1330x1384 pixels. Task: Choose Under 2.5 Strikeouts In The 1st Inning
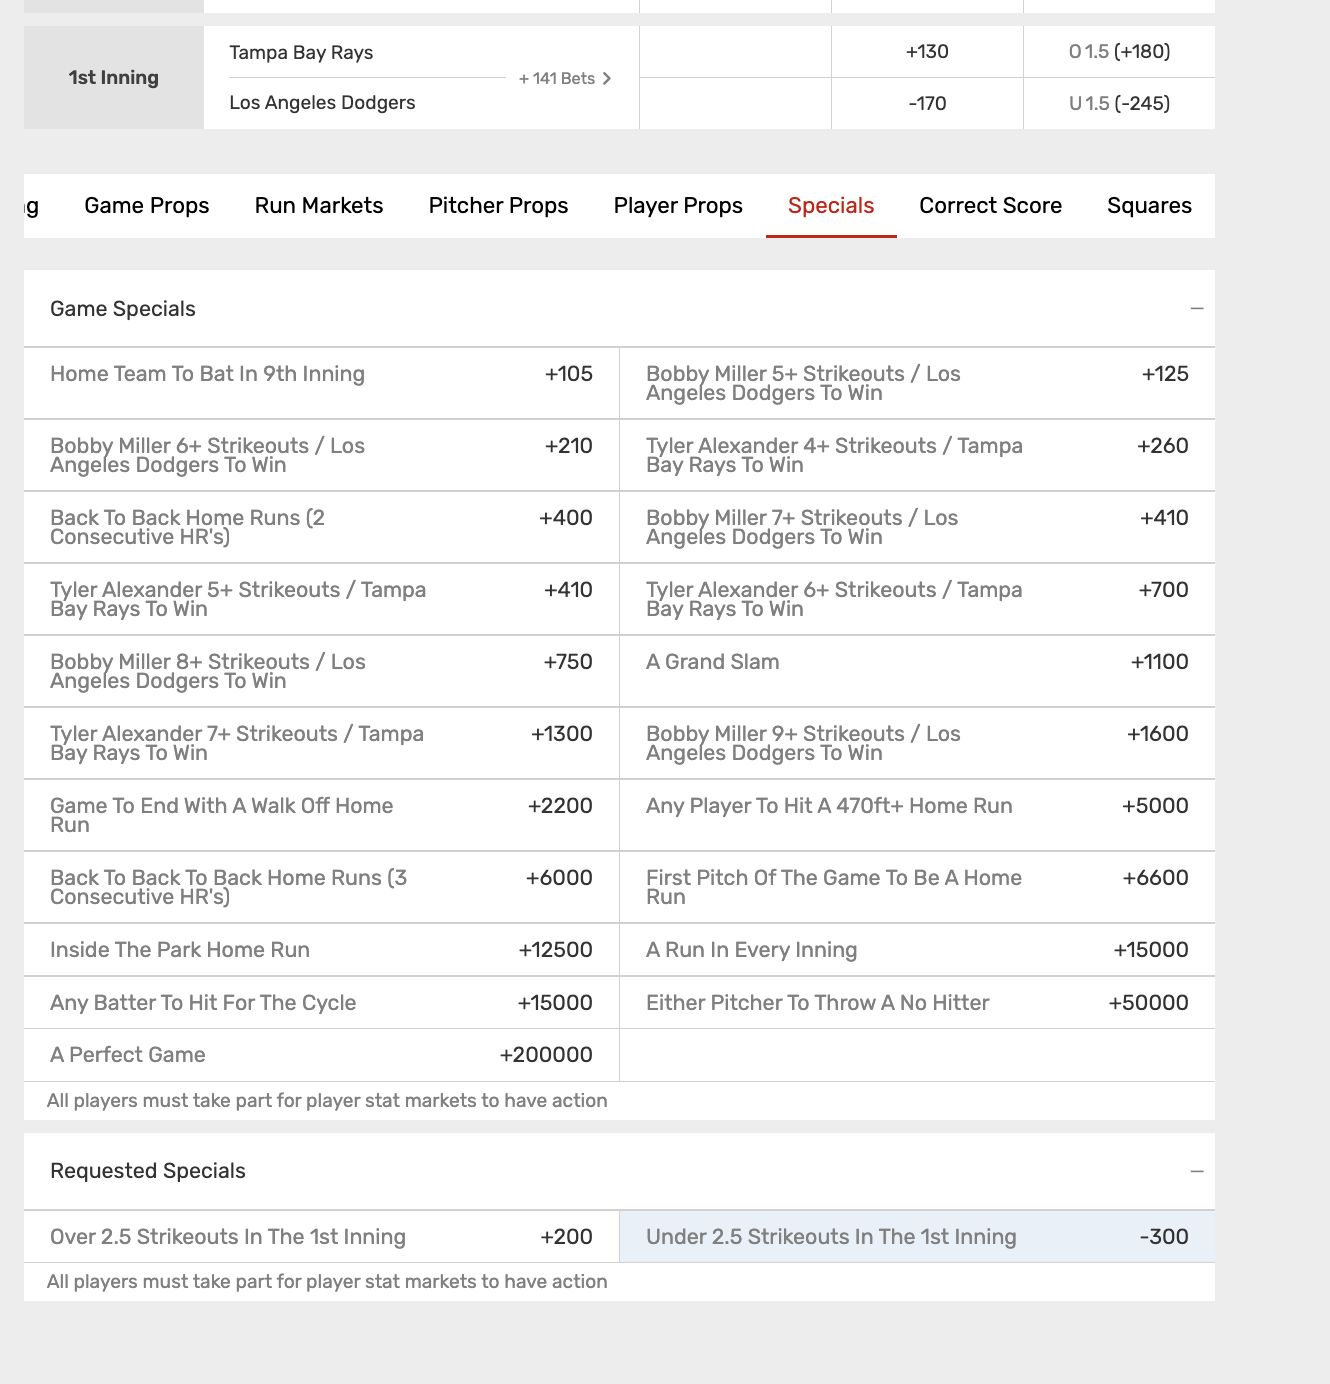917,1237
